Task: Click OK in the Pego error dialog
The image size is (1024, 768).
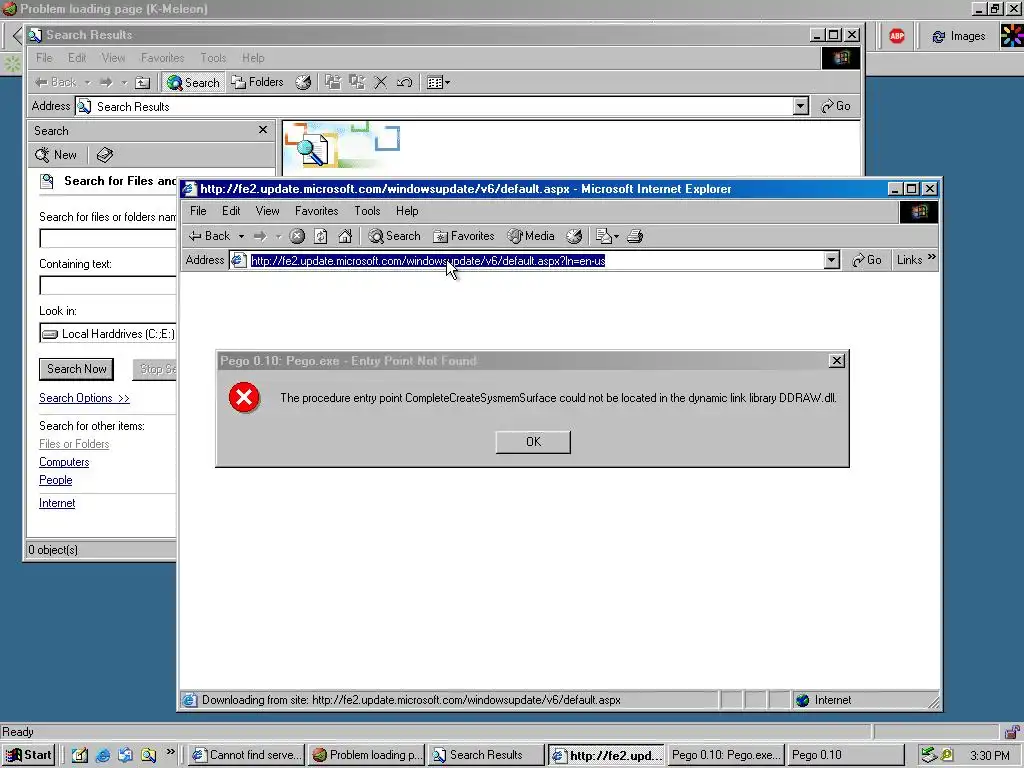Action: pos(533,442)
